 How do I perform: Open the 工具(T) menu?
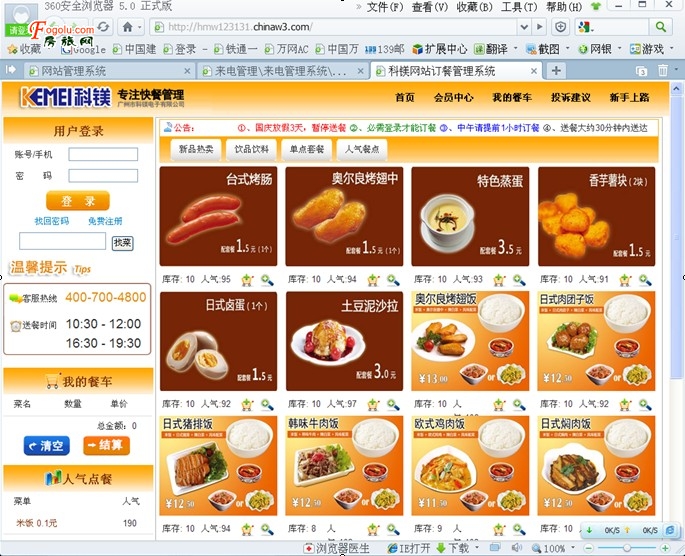coord(517,7)
